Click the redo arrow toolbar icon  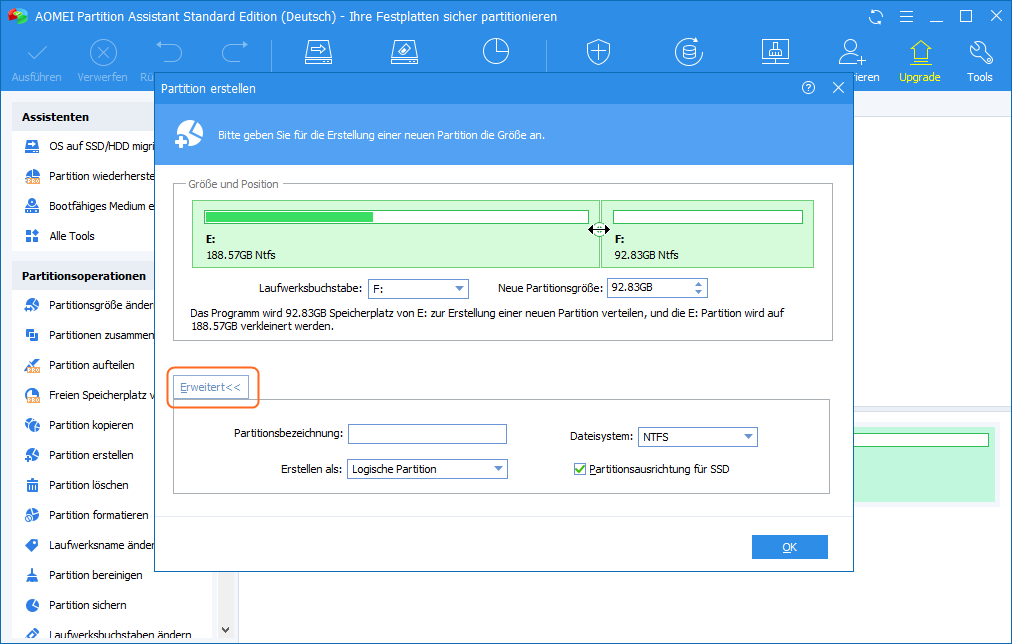tap(235, 52)
